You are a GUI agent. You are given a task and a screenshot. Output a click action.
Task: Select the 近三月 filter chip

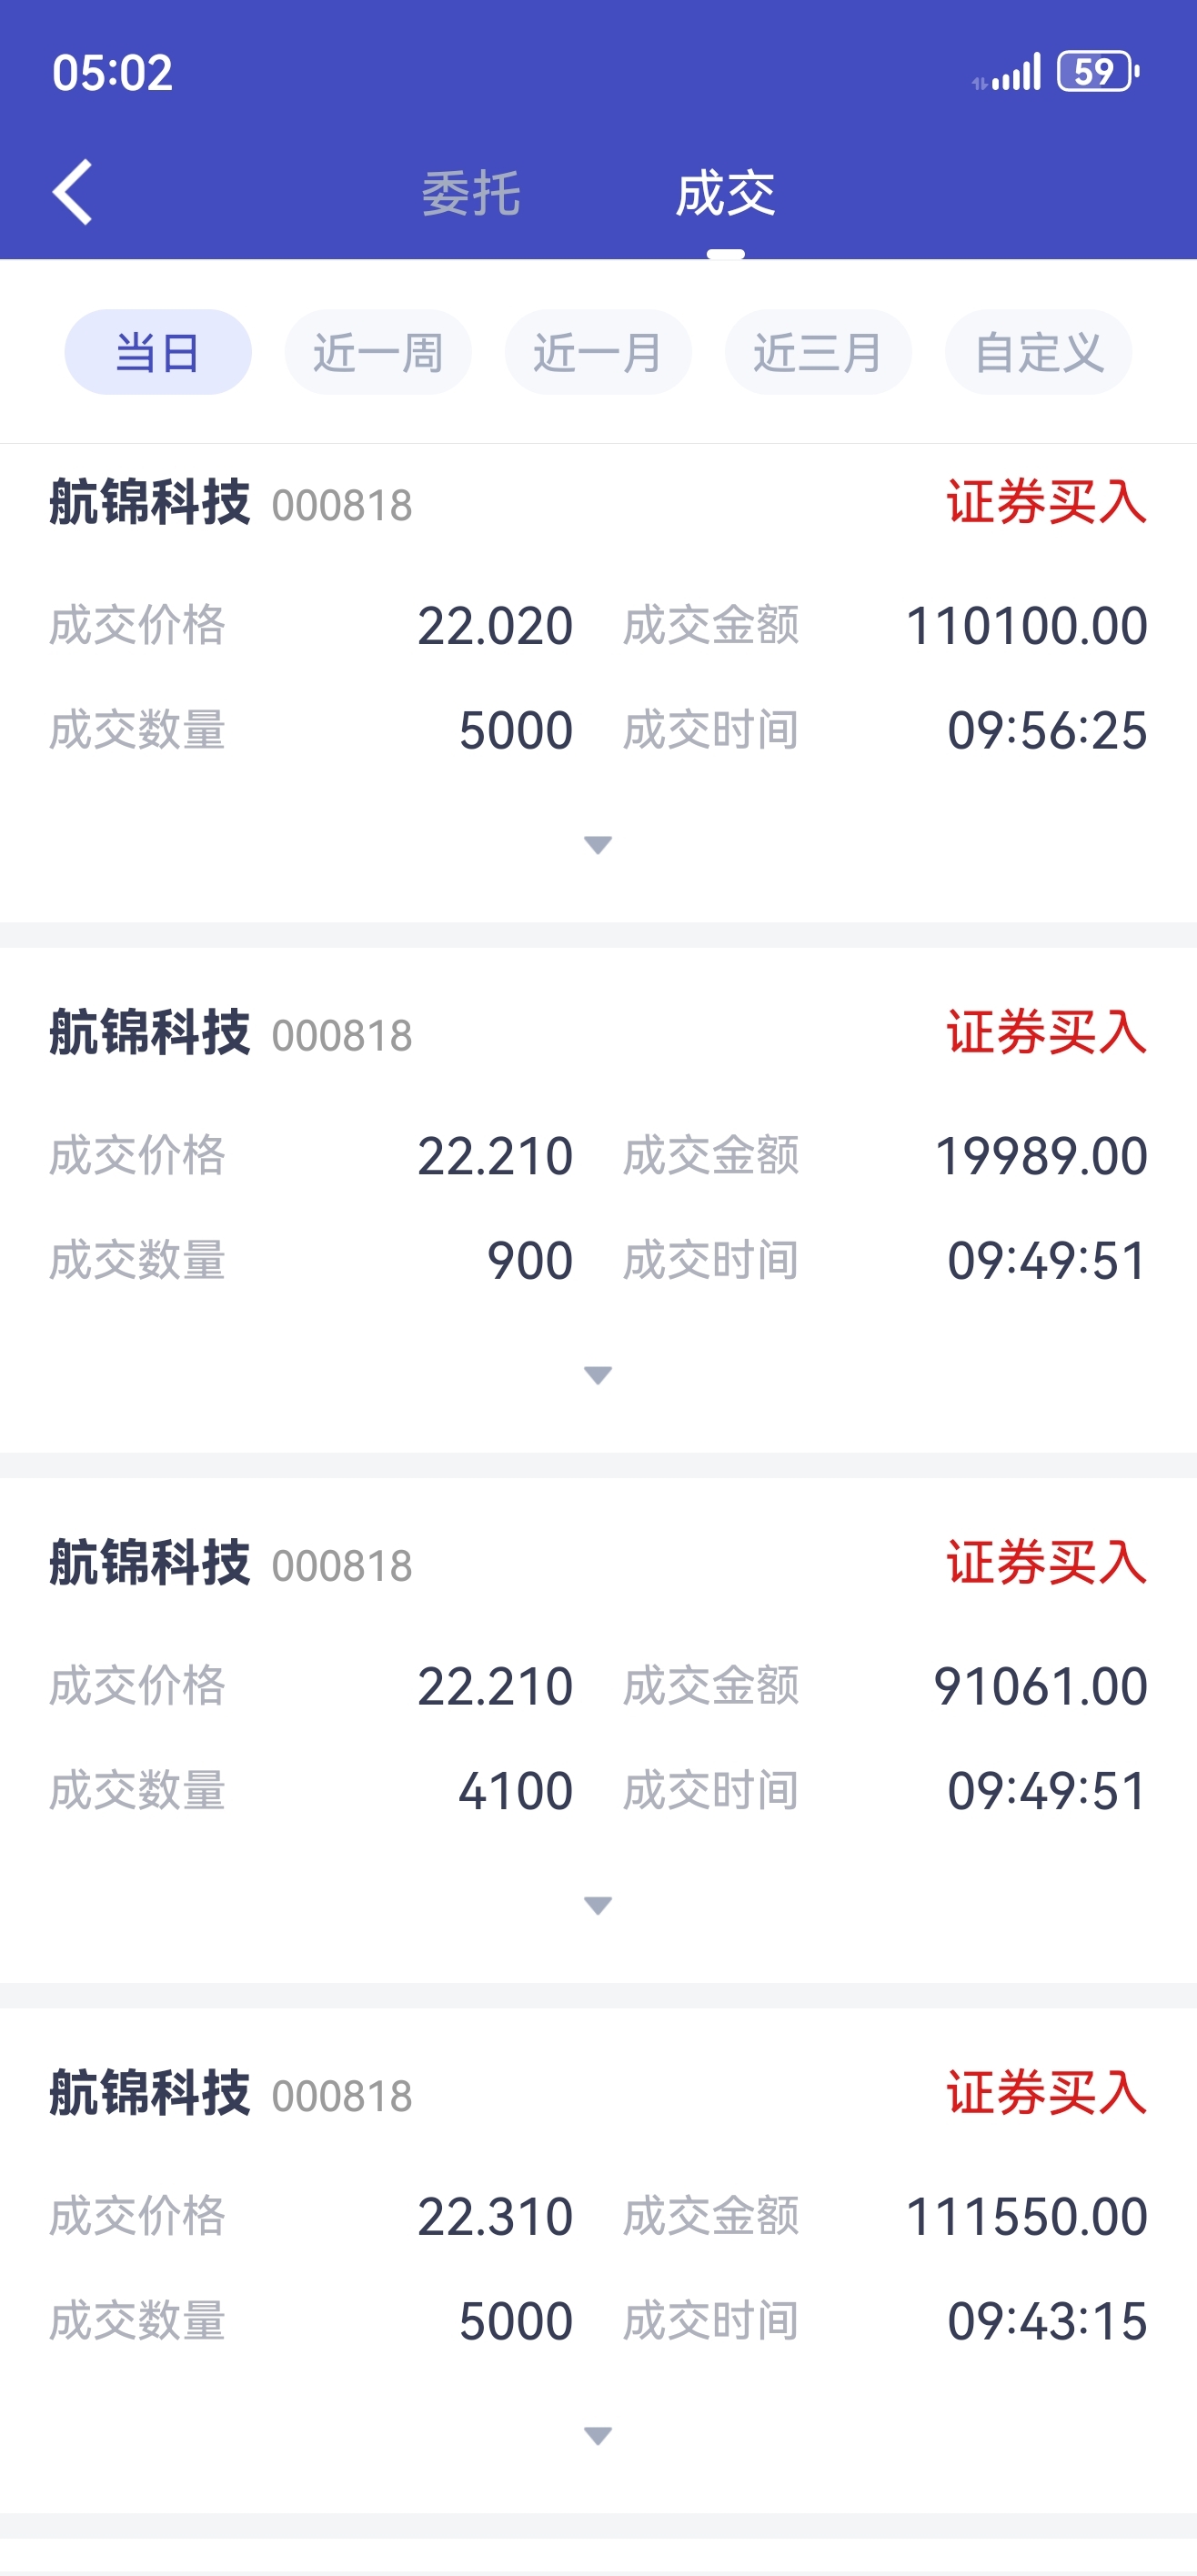(x=818, y=352)
